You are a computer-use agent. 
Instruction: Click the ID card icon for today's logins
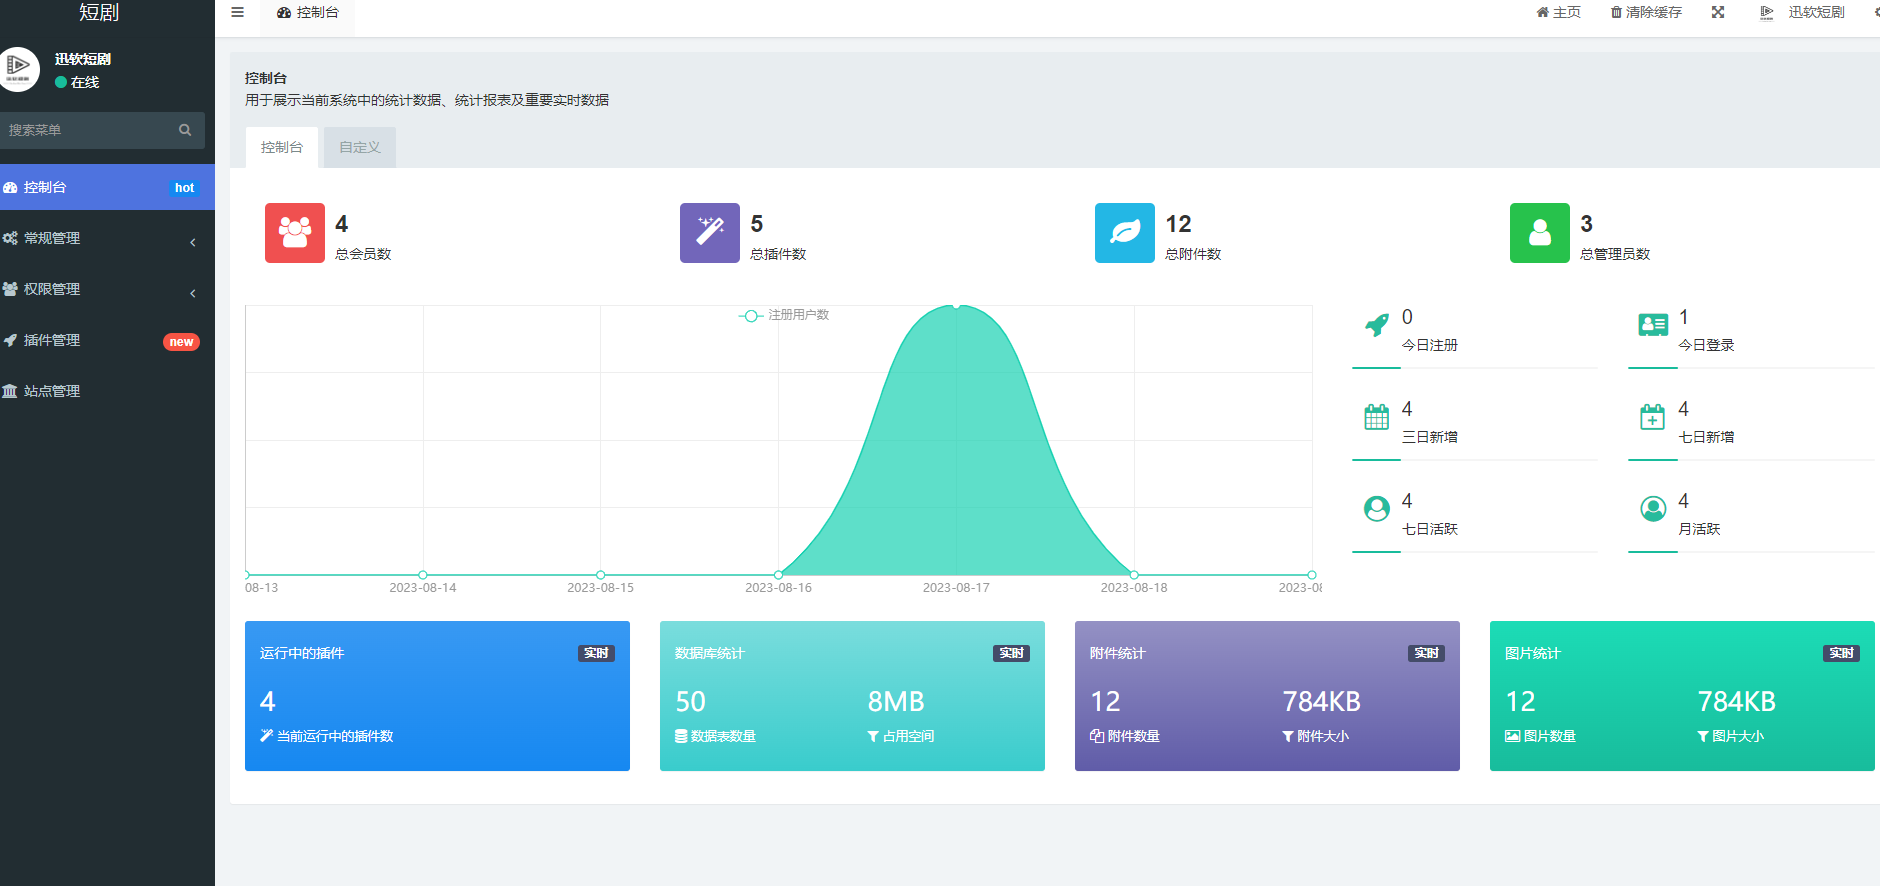(x=1653, y=325)
